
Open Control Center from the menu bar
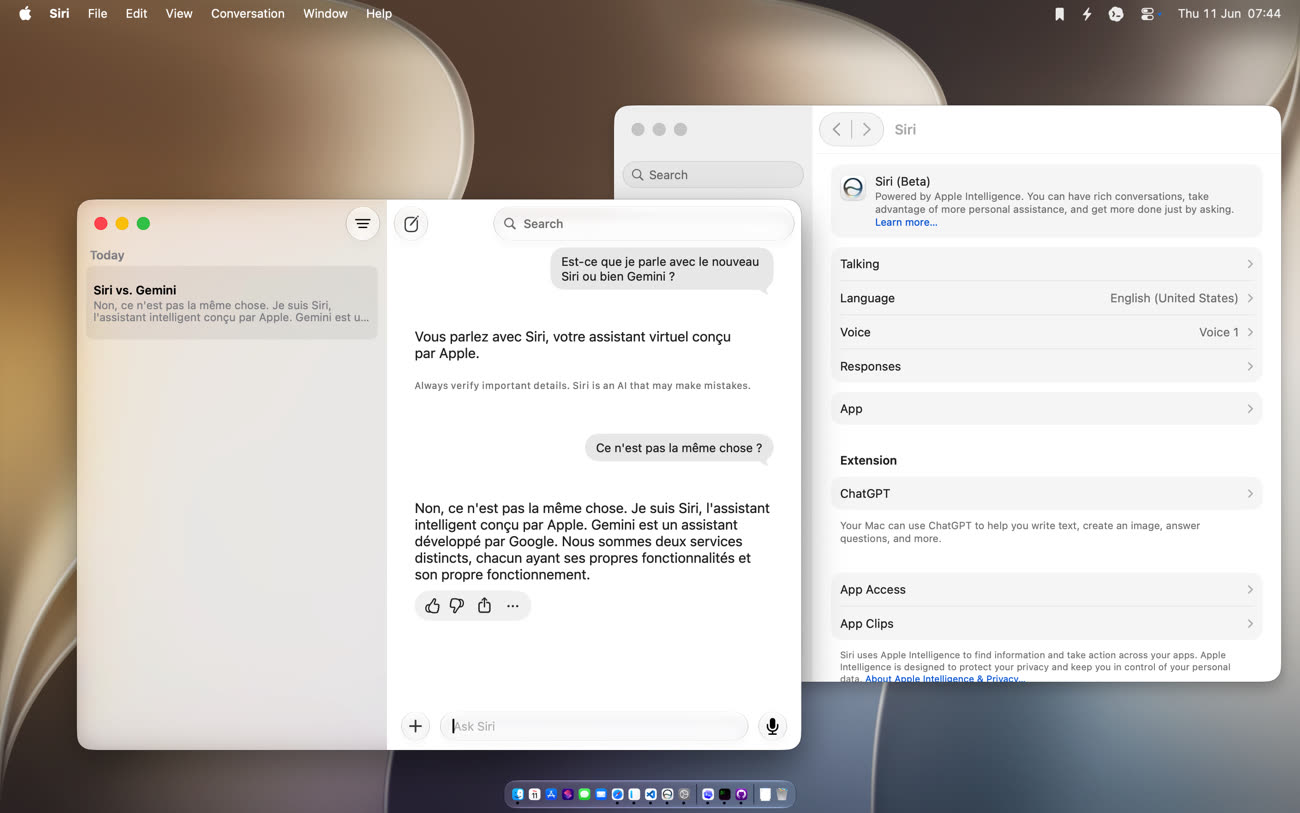coord(1147,14)
